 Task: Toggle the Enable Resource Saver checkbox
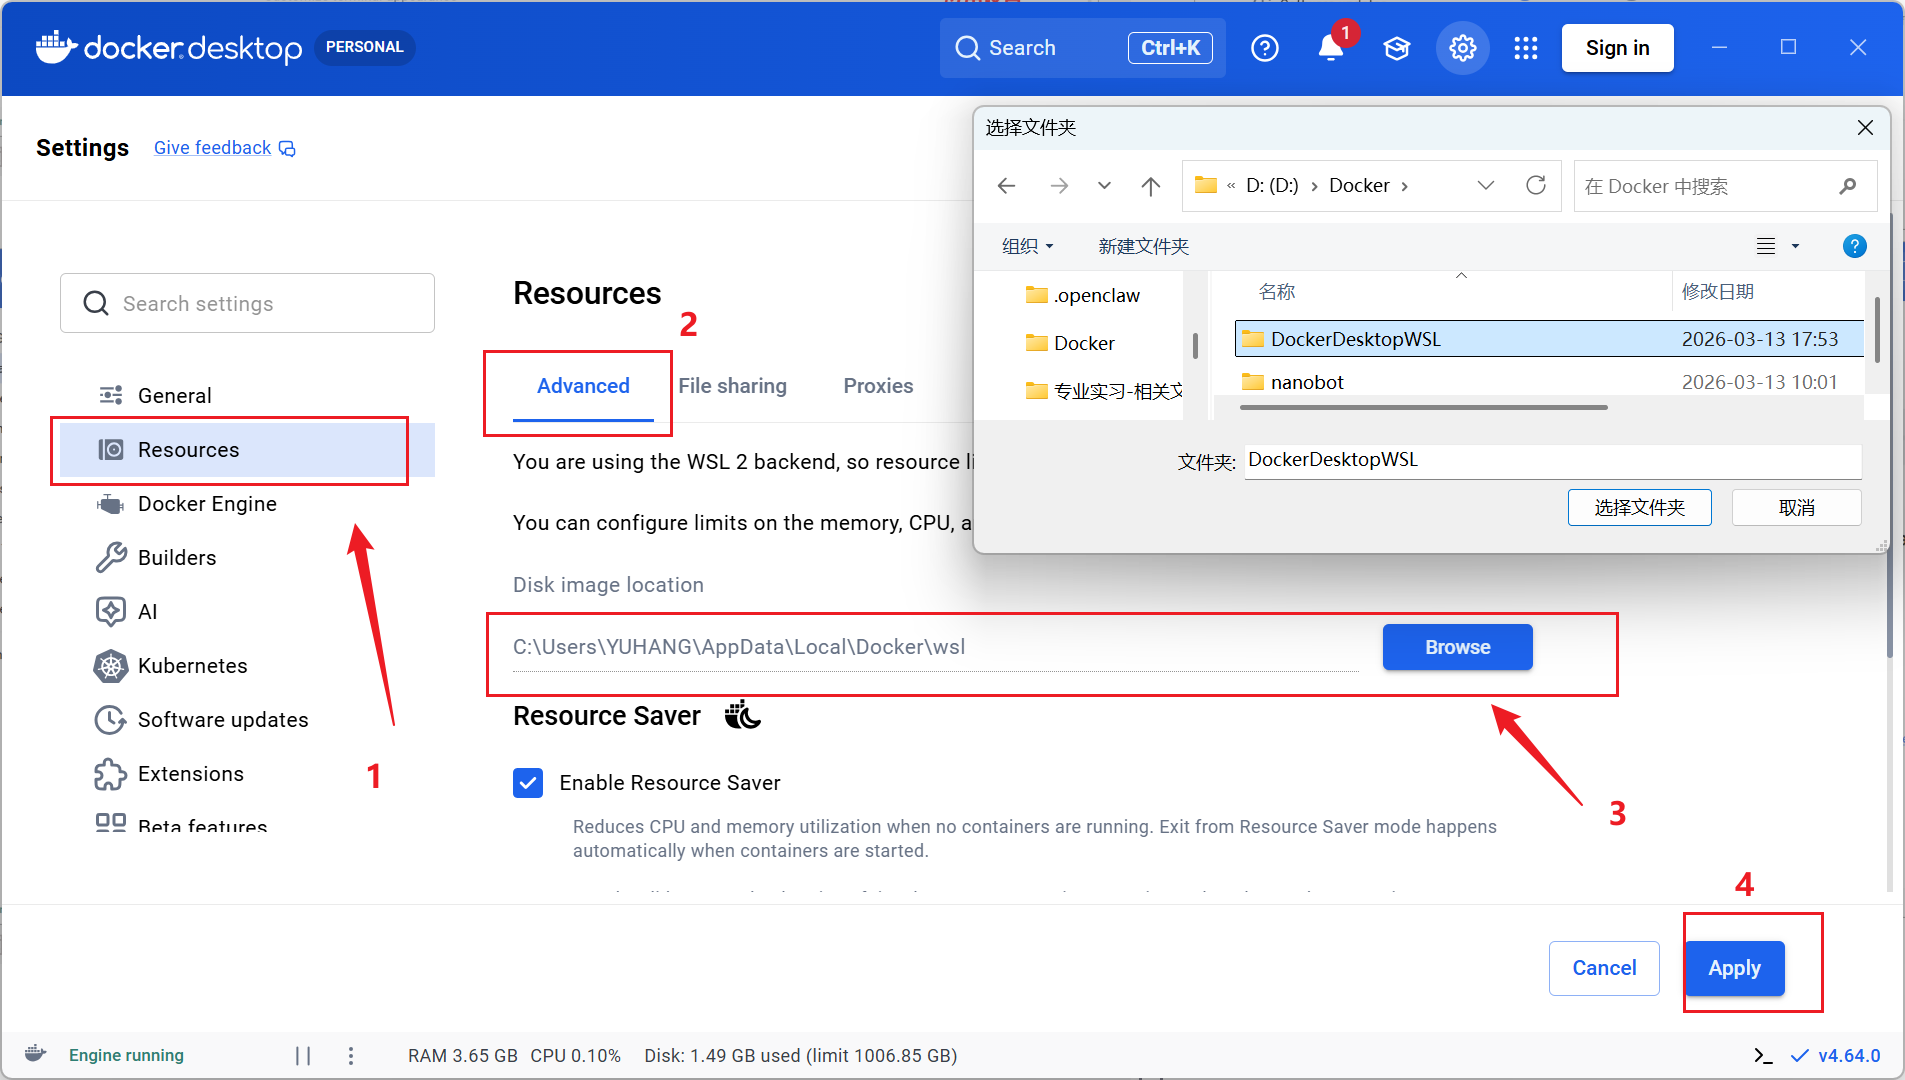(x=528, y=783)
